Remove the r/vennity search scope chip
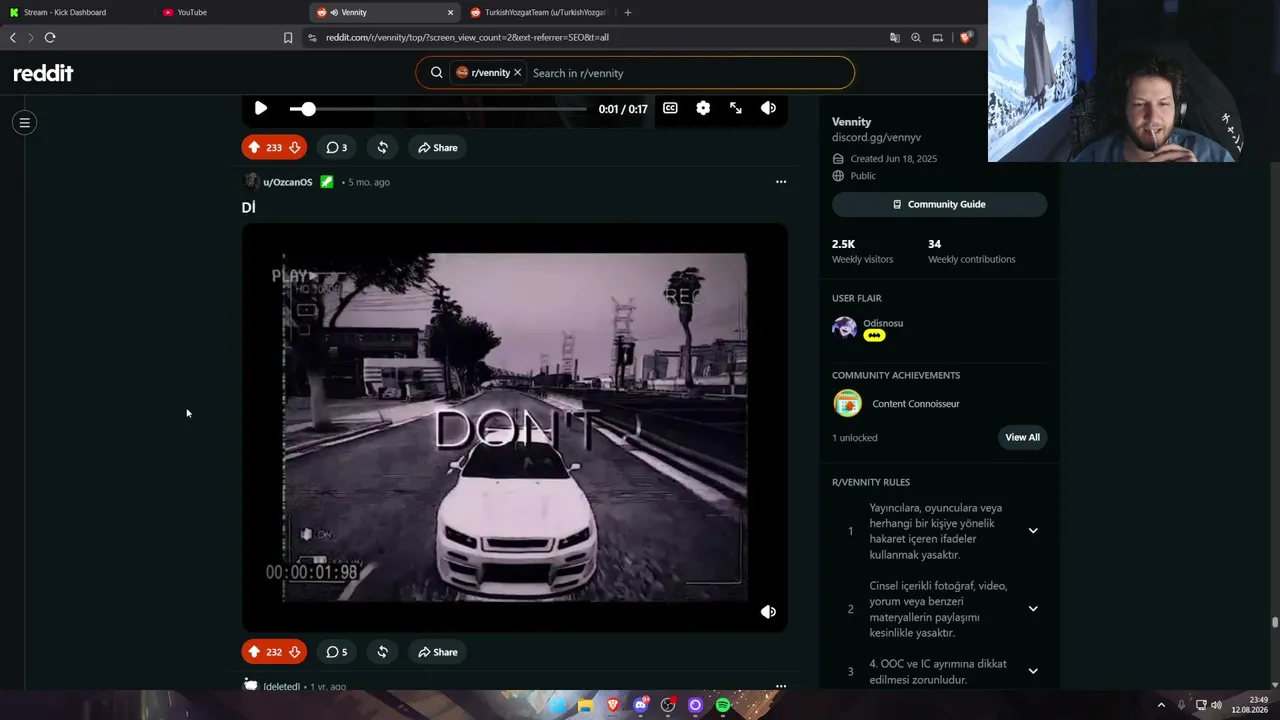The width and height of the screenshot is (1280, 720). (517, 73)
